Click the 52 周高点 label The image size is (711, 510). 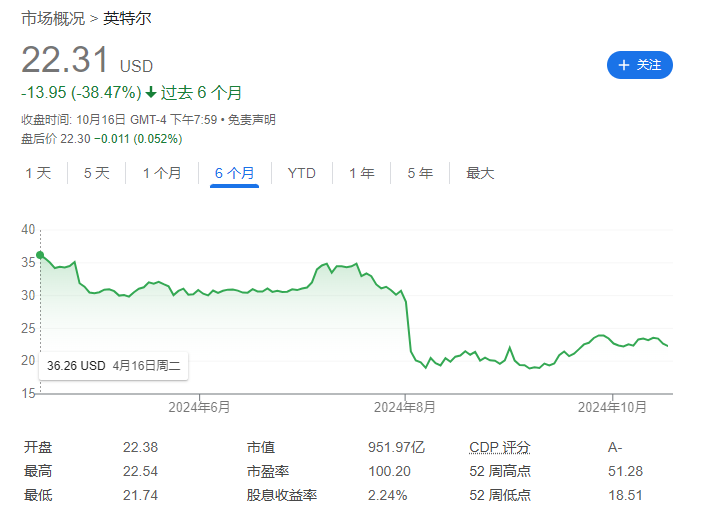point(500,471)
